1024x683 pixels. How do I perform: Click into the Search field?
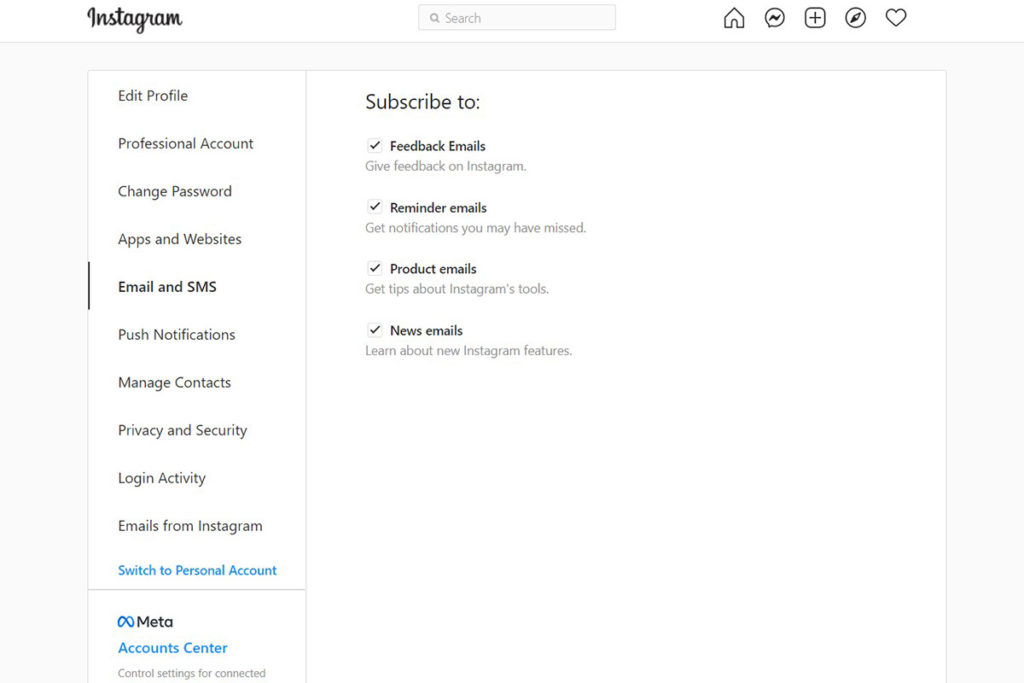coord(517,18)
